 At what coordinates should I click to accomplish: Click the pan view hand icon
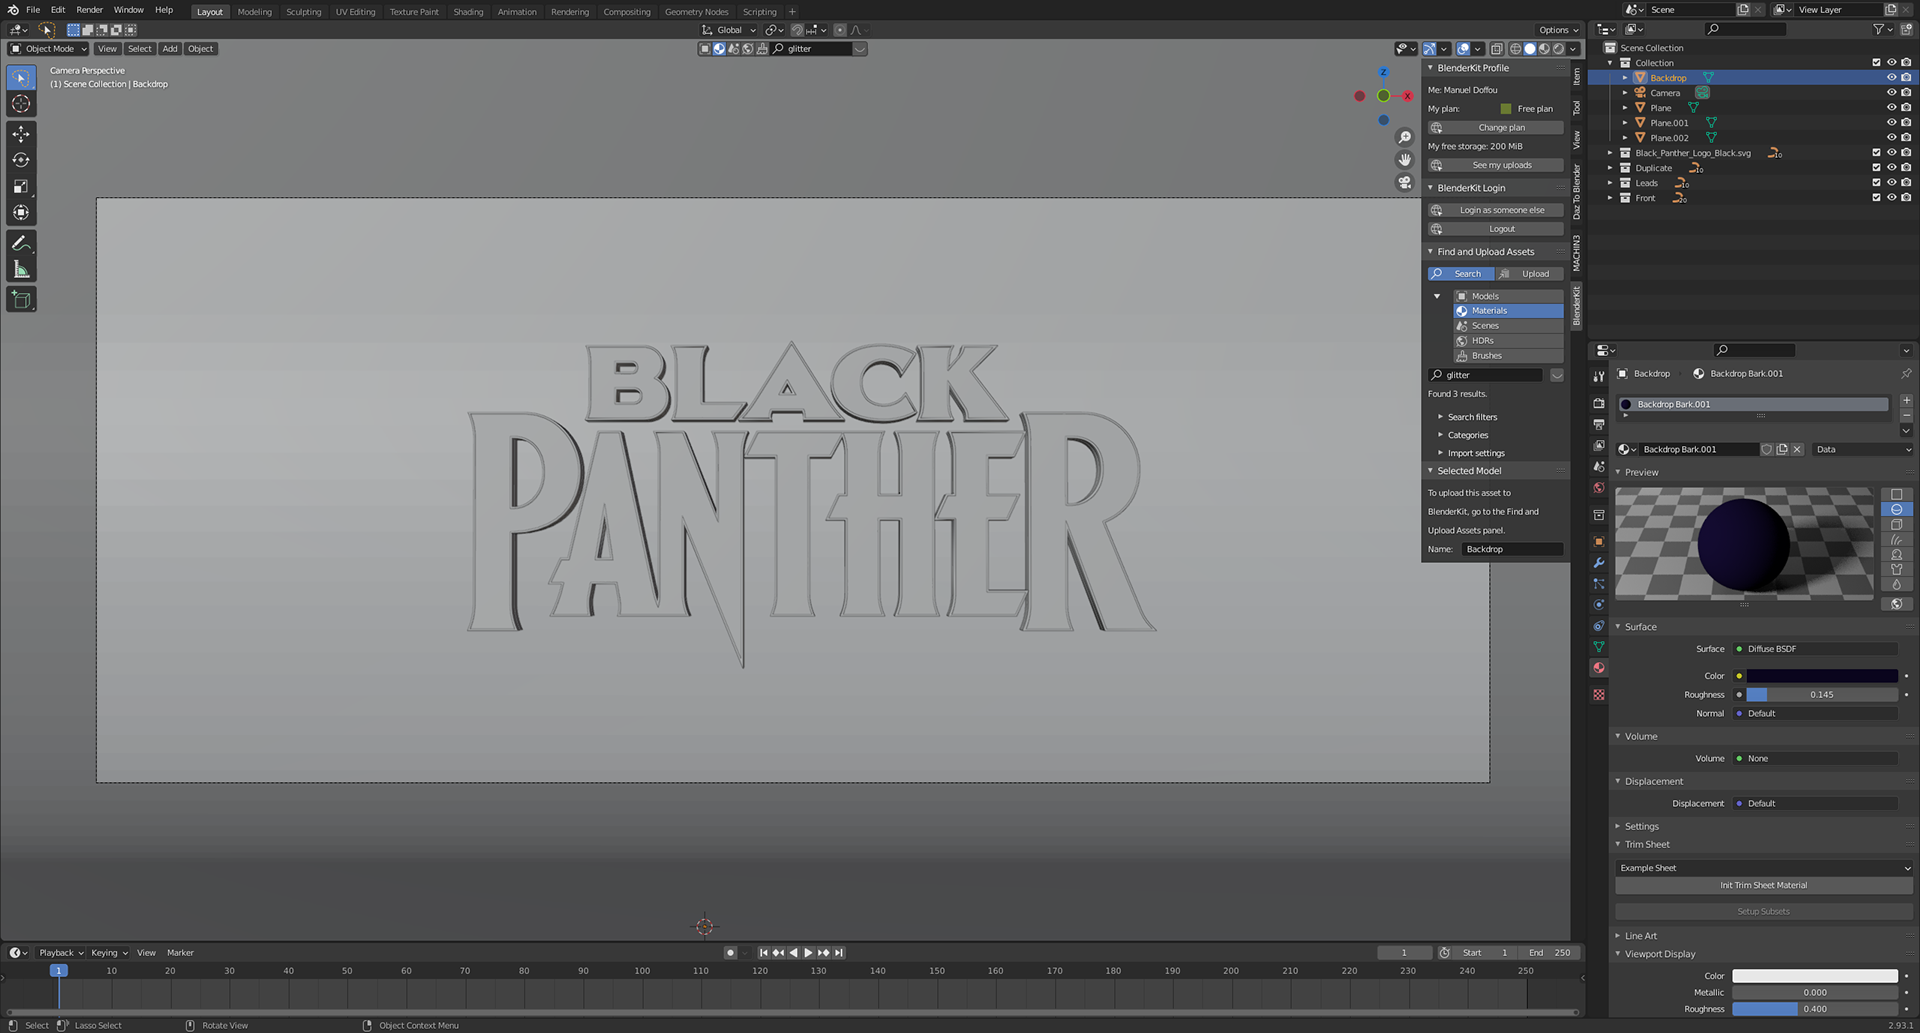tap(1405, 160)
